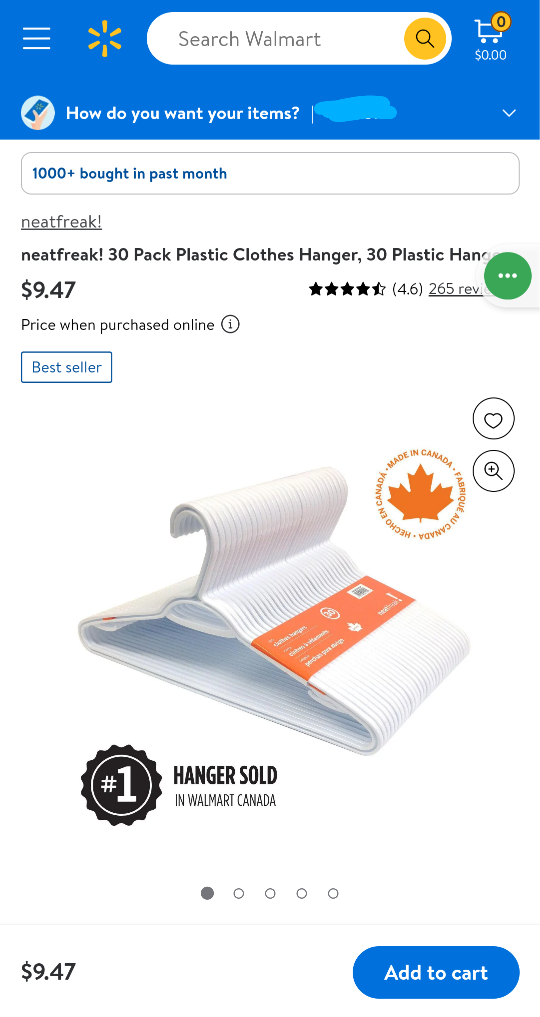Open the shopping cart showing $0.00
This screenshot has width=540, height=1017.
coord(491,38)
